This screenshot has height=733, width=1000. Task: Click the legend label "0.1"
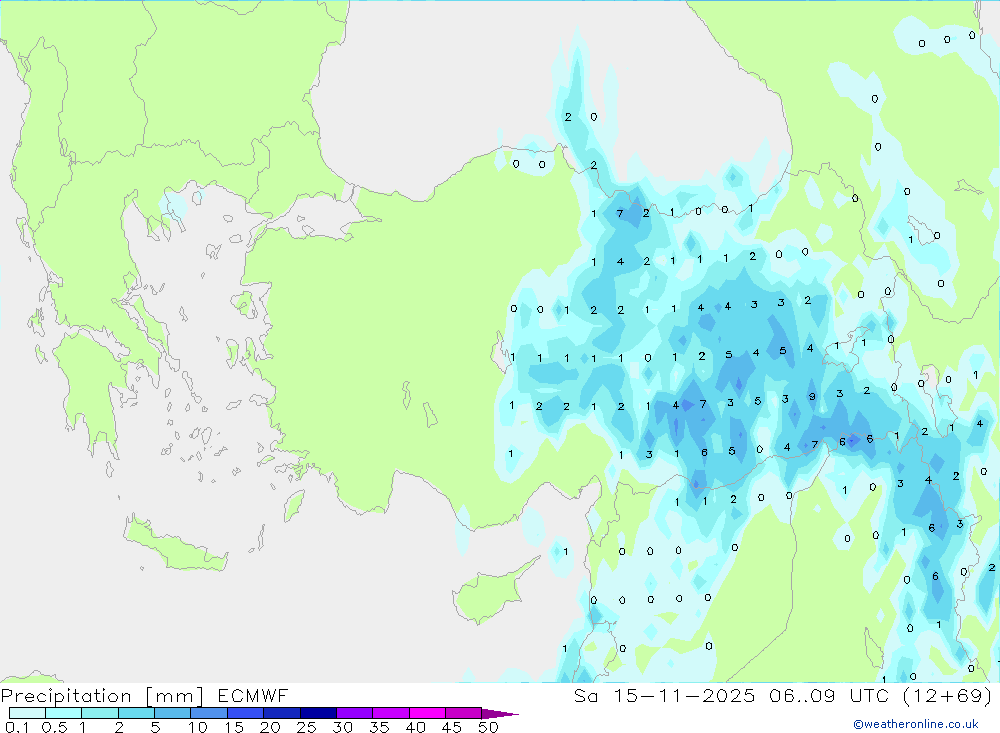tap(17, 727)
